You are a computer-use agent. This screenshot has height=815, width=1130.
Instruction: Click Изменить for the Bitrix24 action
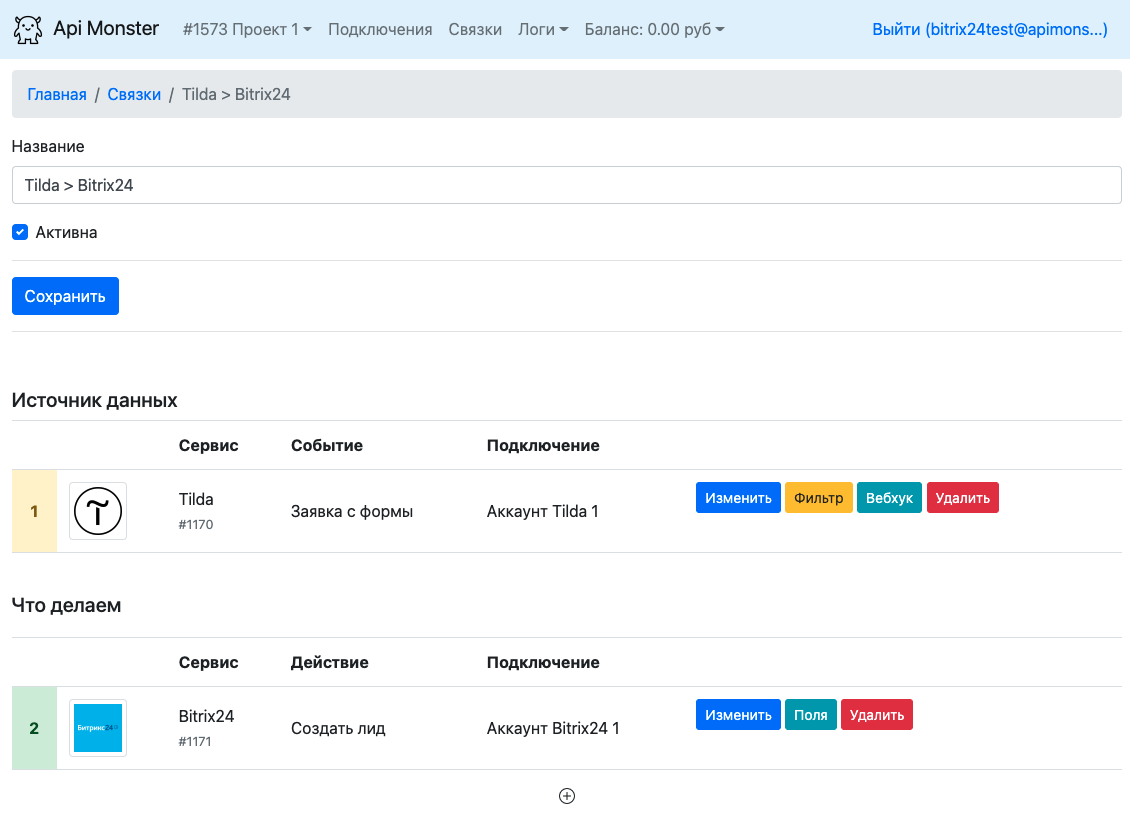point(738,715)
